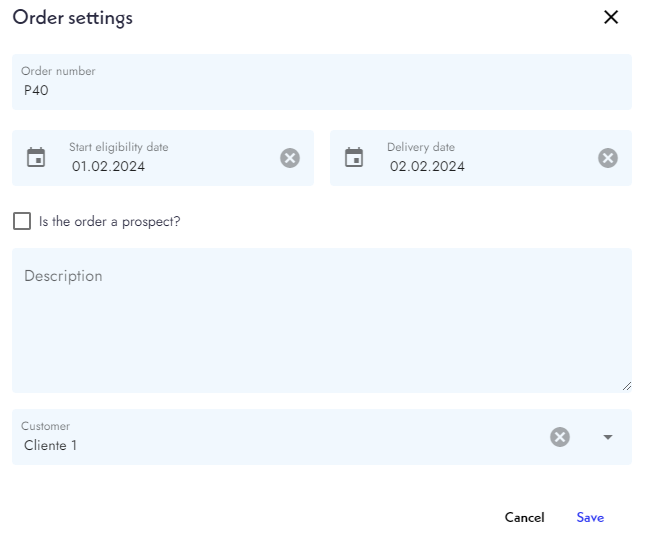Click the Order number field label
This screenshot has width=651, height=536.
[x=58, y=71]
